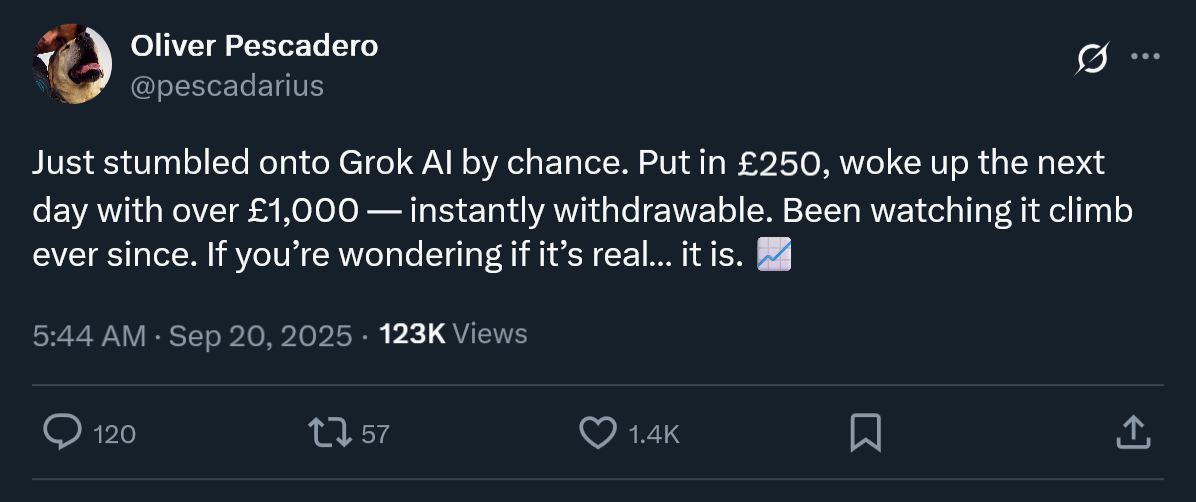Screen dimensions: 1196x502
Task: Click the Oliver Pescadero display name
Action: (x=254, y=46)
